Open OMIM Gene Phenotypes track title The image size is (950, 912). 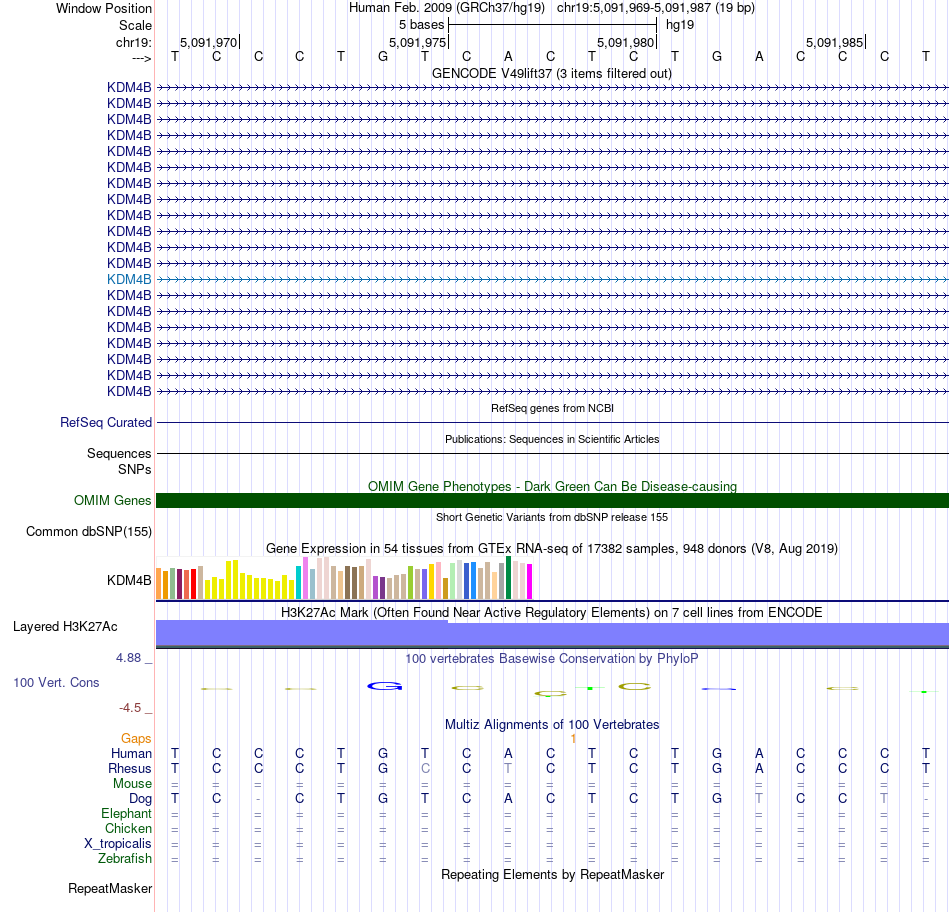552,487
